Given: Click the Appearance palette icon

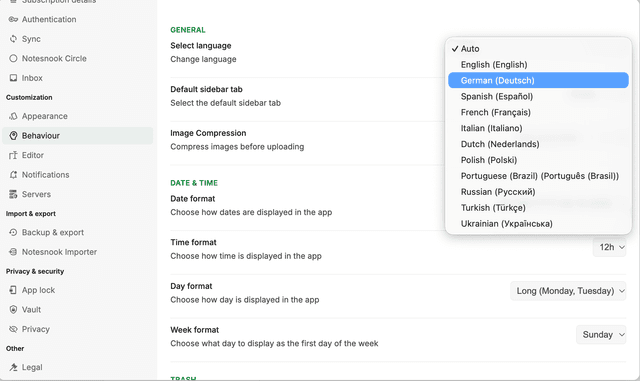Looking at the screenshot, I should [13, 116].
